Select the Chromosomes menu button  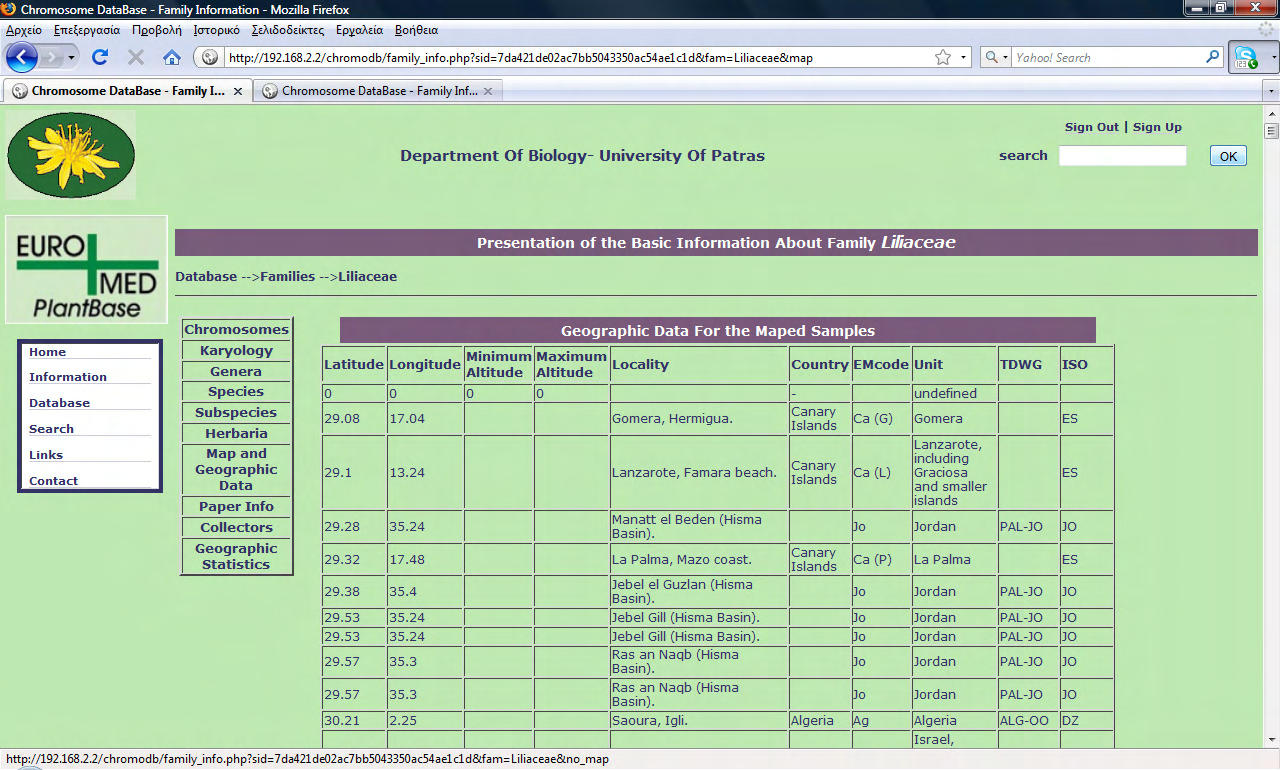pos(236,330)
